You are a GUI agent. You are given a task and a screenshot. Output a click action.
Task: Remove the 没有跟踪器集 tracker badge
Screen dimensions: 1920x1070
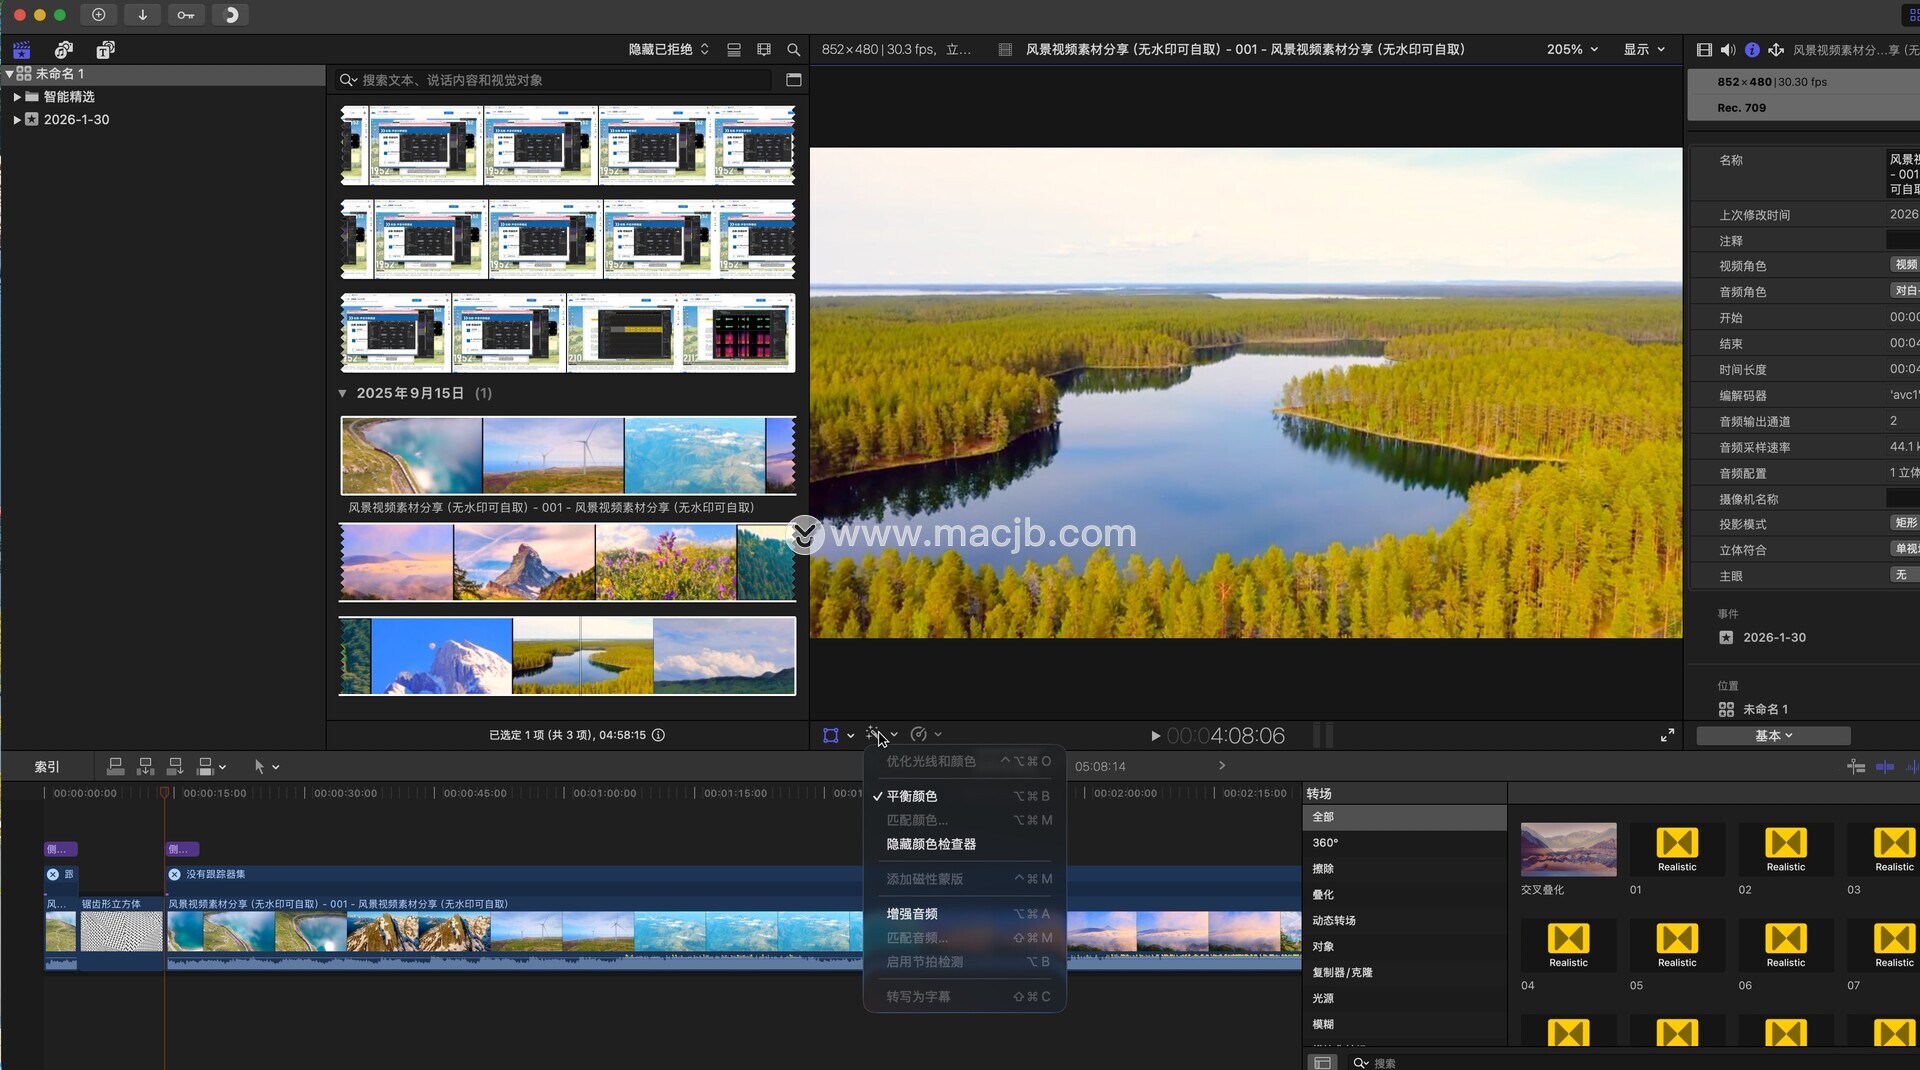tap(175, 875)
